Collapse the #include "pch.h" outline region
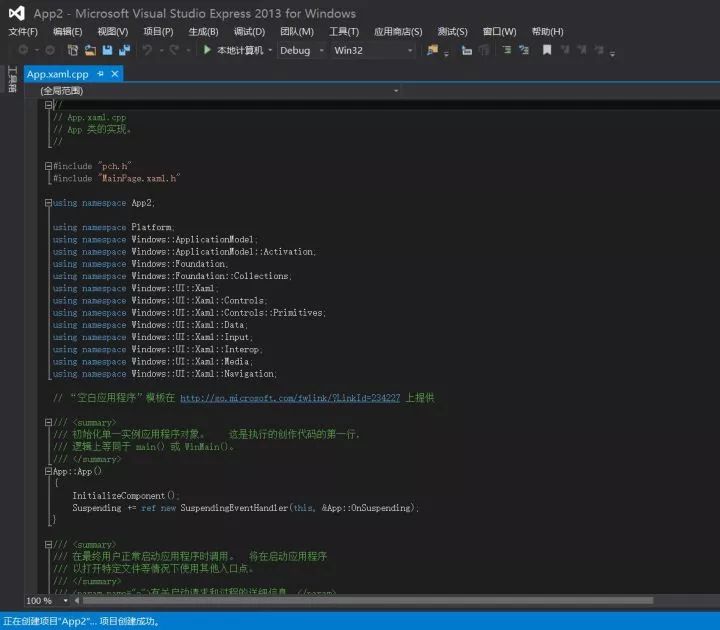Screen dimensions: 720x630 [48, 166]
